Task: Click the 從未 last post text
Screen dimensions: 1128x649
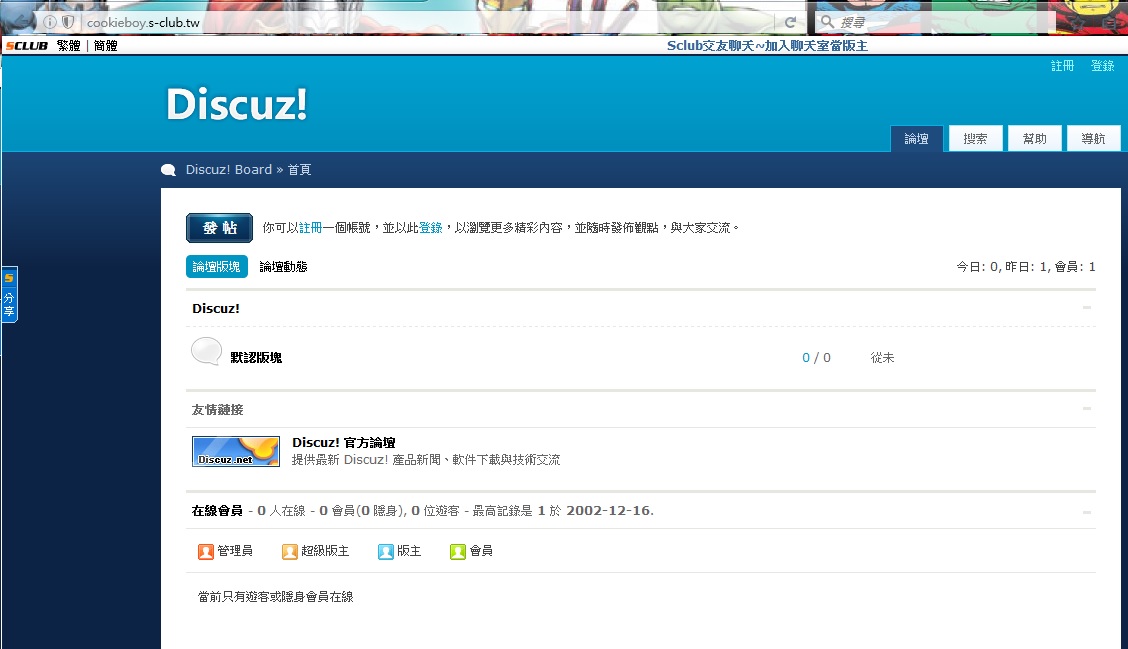Action: [x=882, y=358]
